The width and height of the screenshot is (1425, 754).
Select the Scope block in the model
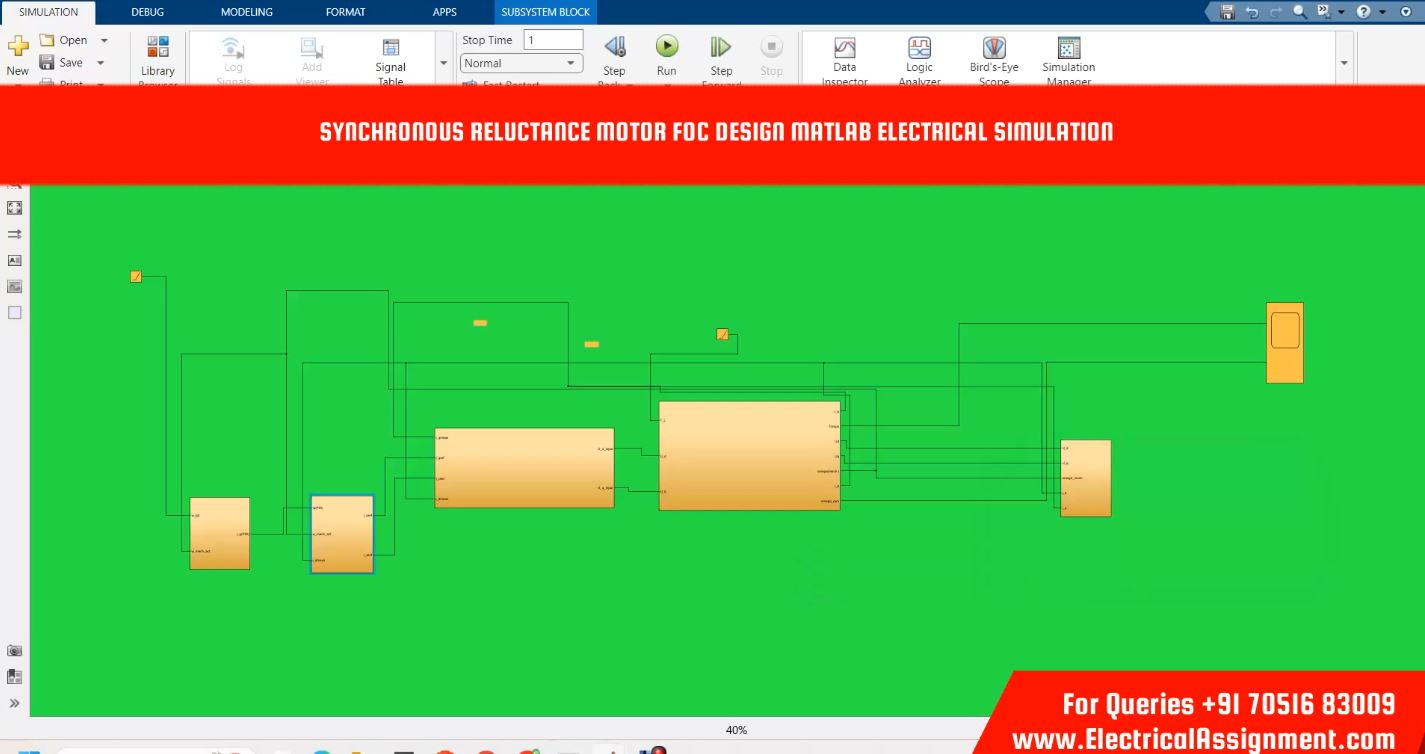pos(1284,342)
